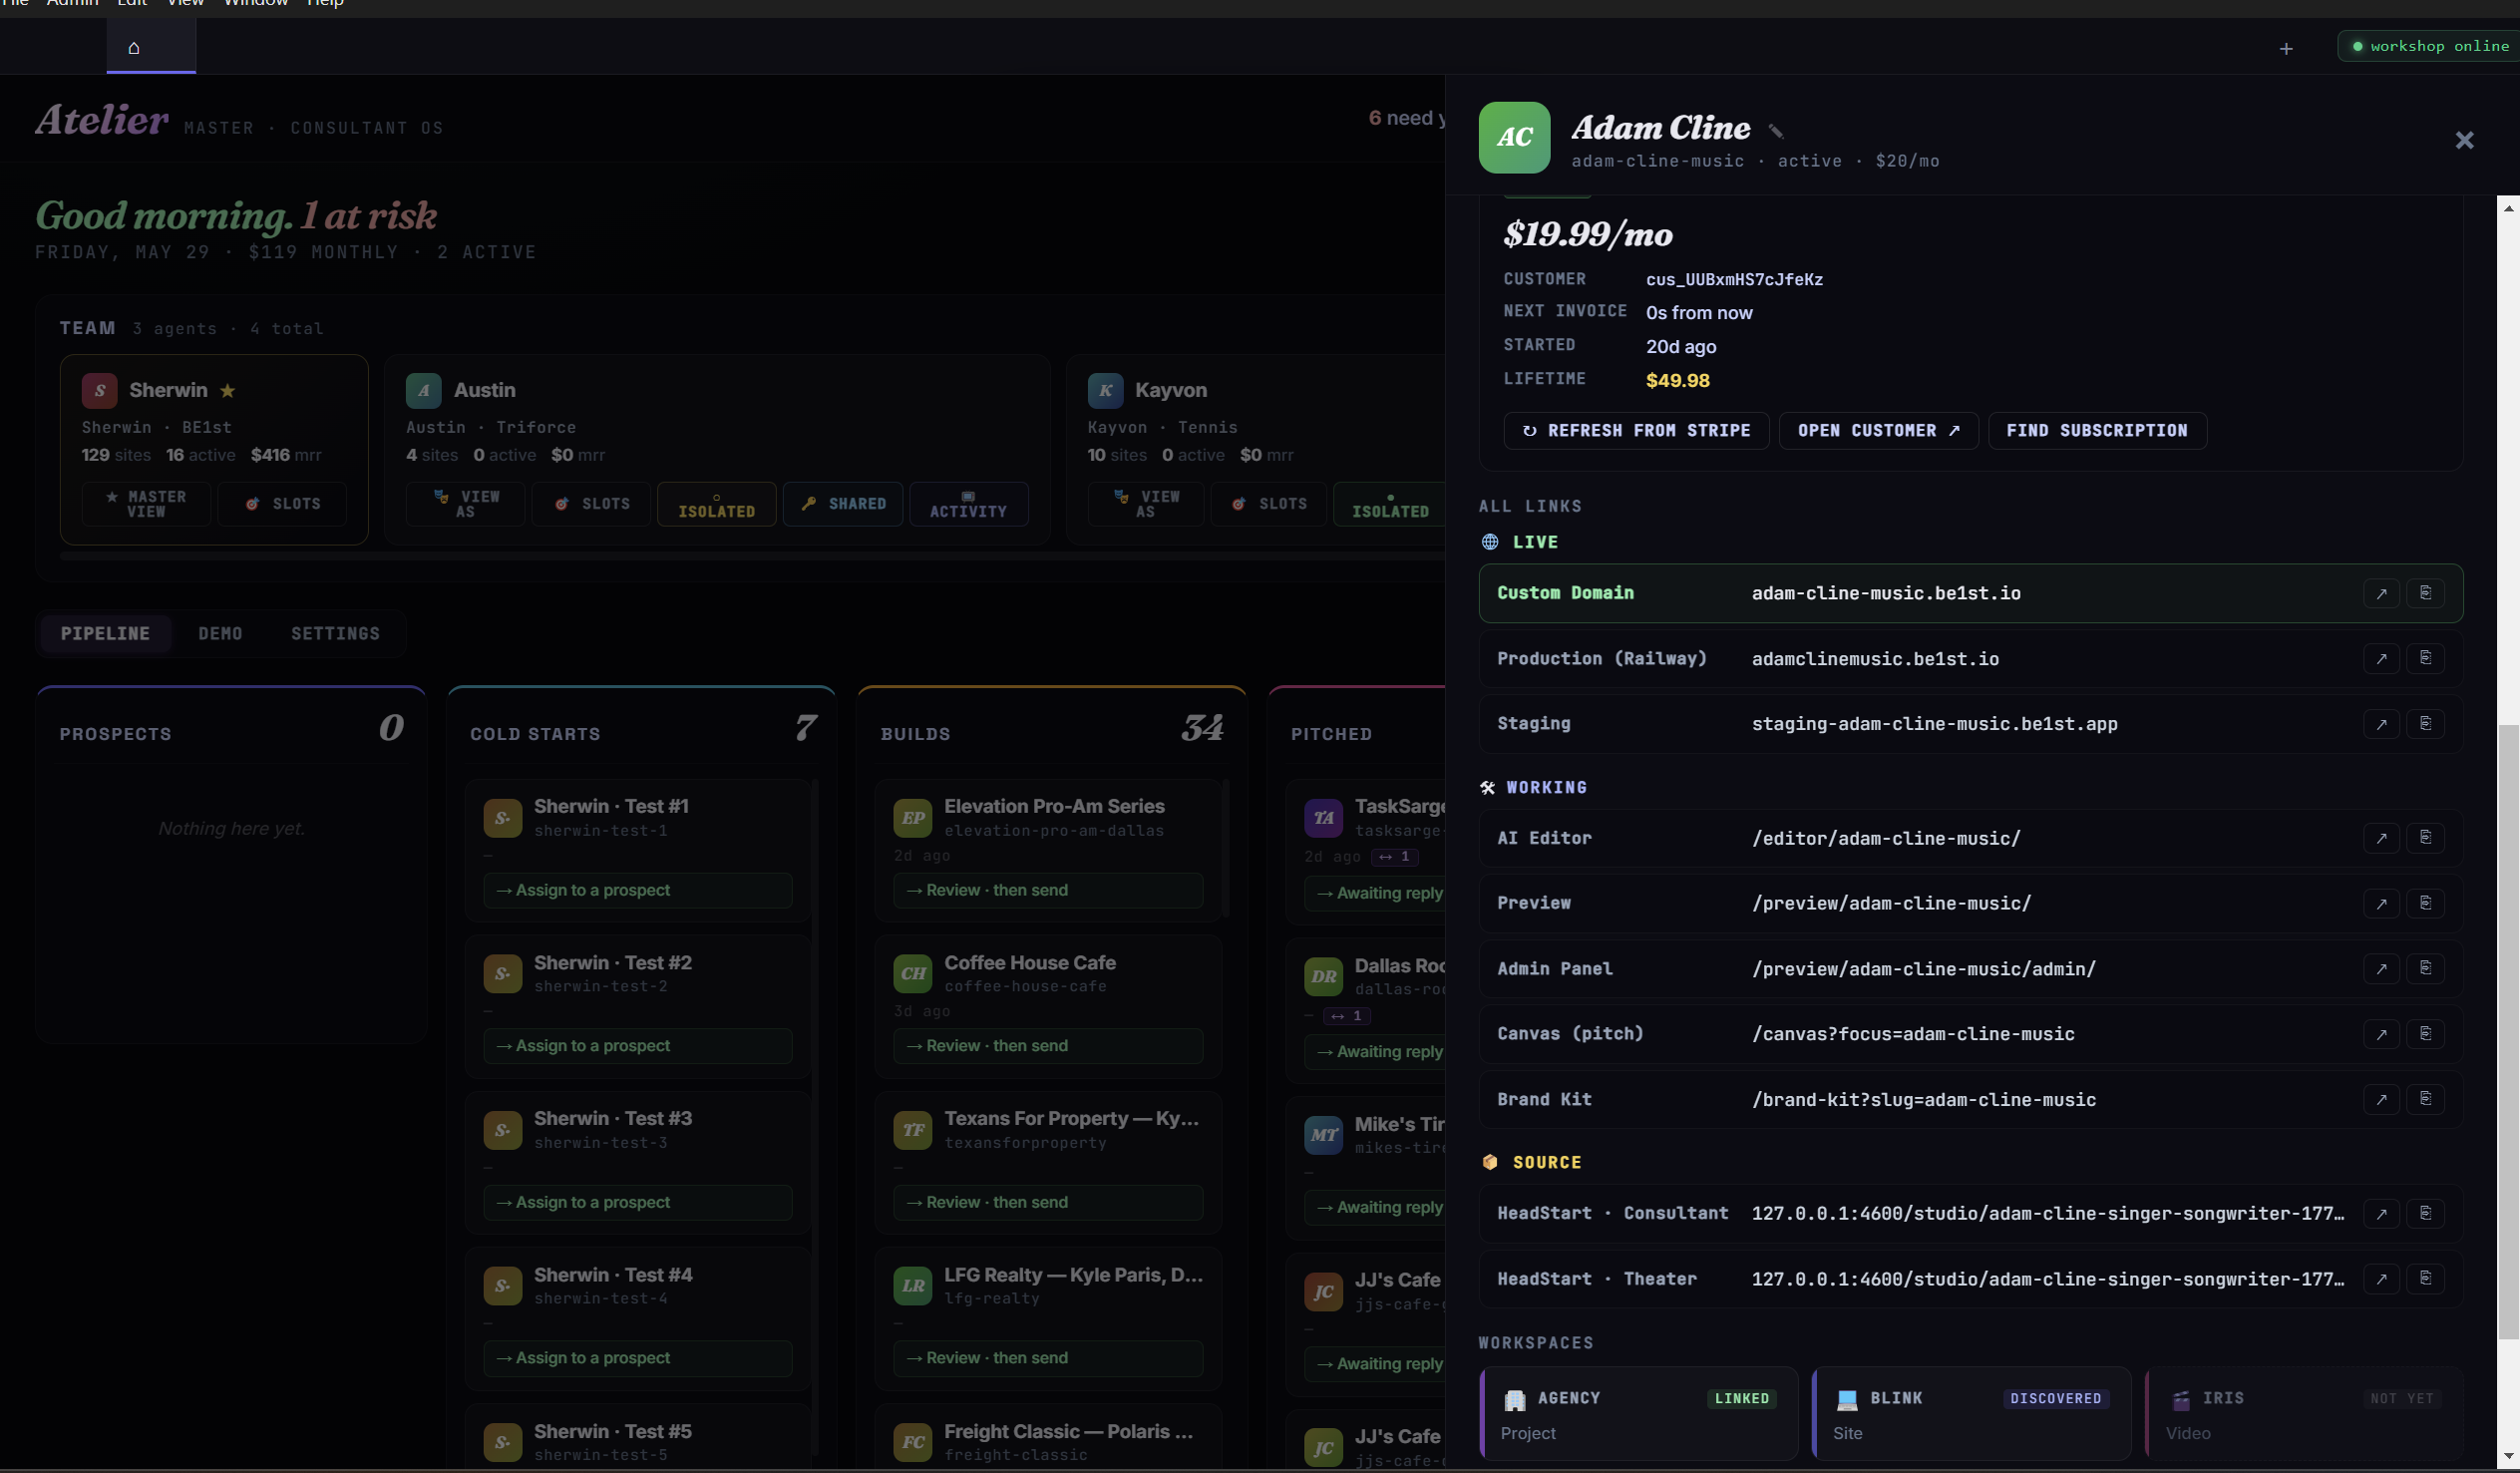Open the Staging link externally
Image resolution: width=2520 pixels, height=1473 pixels.
[x=2381, y=724]
